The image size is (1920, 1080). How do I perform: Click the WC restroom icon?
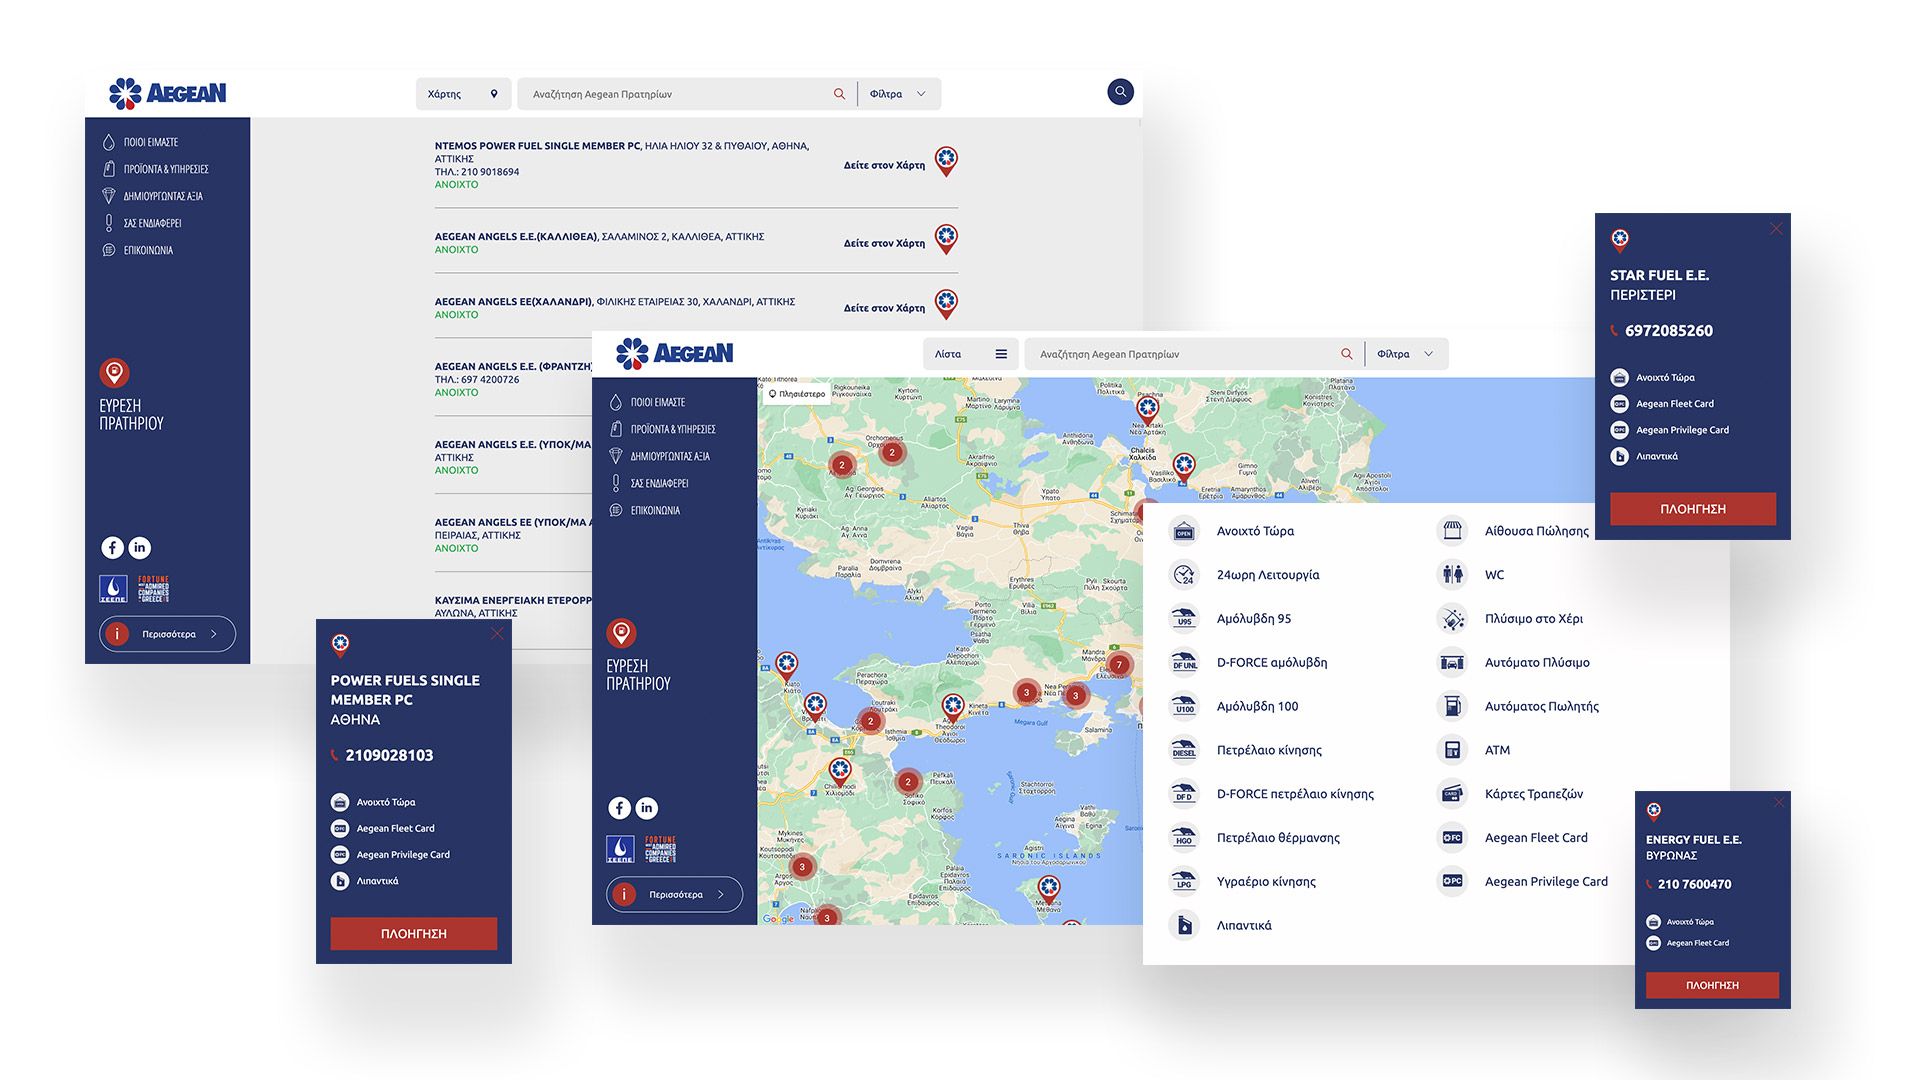coord(1452,575)
